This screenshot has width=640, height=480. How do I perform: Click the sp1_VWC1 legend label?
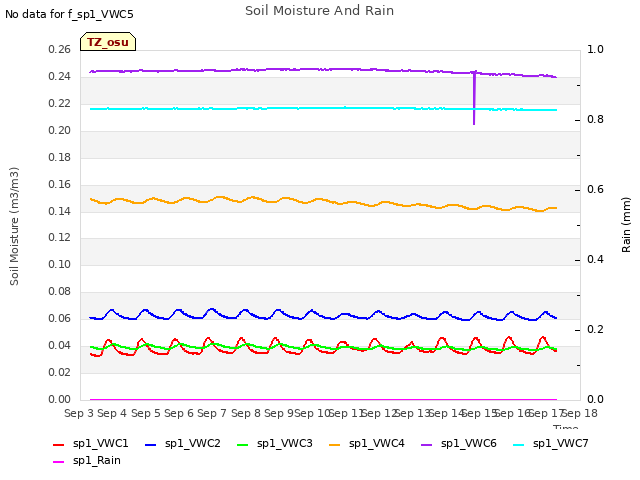point(100,443)
